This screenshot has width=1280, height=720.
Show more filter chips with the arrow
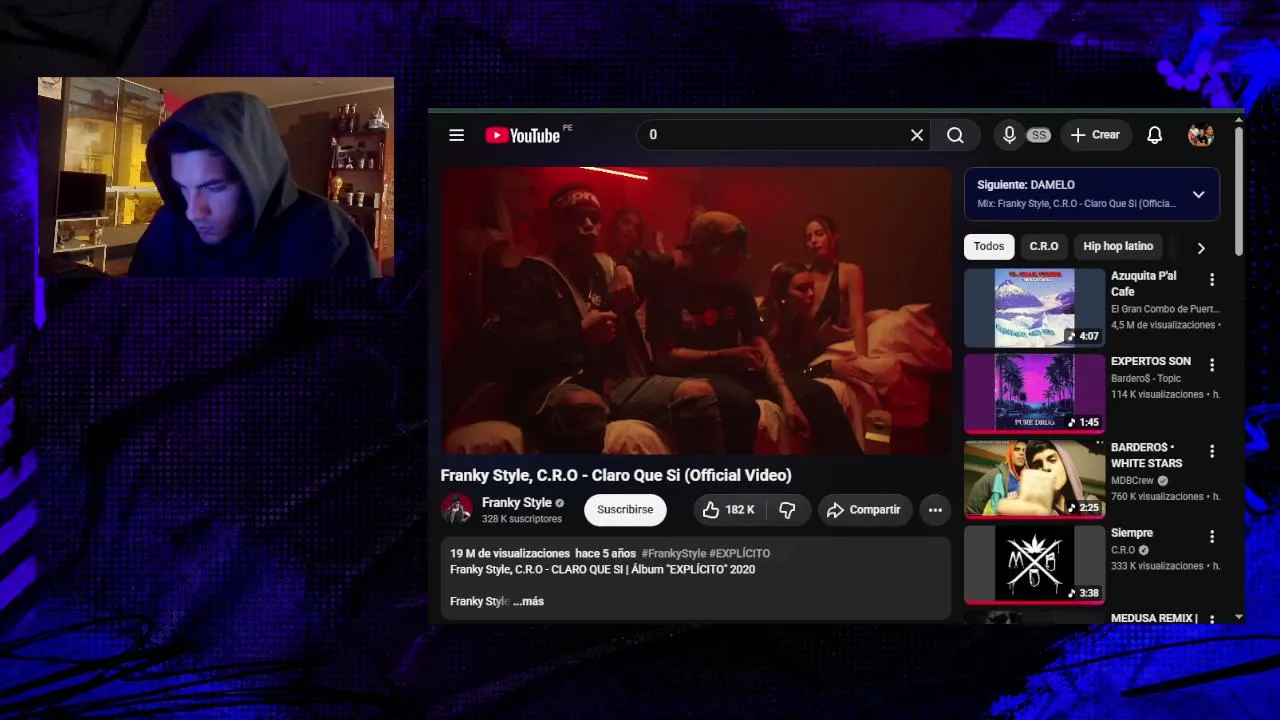1201,247
